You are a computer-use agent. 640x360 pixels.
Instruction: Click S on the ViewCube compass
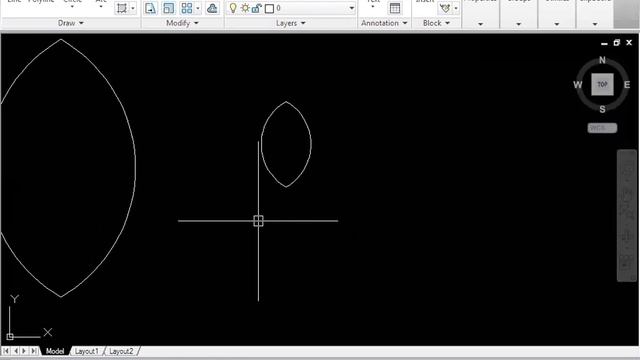point(602,109)
